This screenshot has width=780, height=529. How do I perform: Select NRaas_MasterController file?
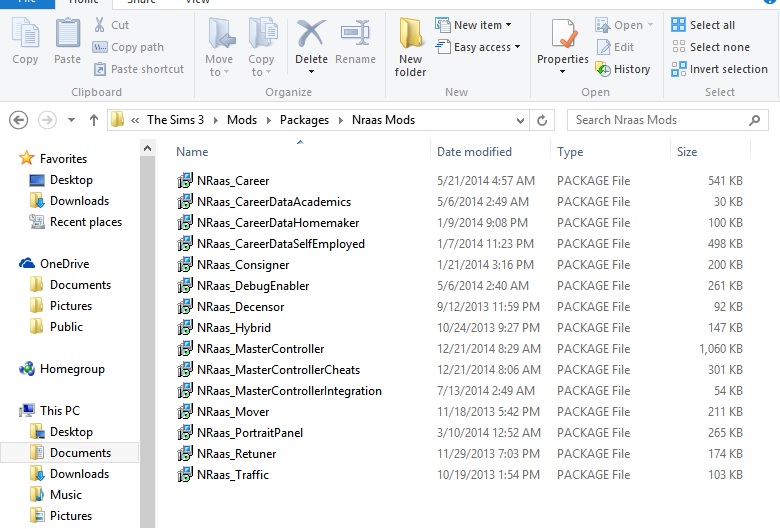pyautogui.click(x=260, y=349)
